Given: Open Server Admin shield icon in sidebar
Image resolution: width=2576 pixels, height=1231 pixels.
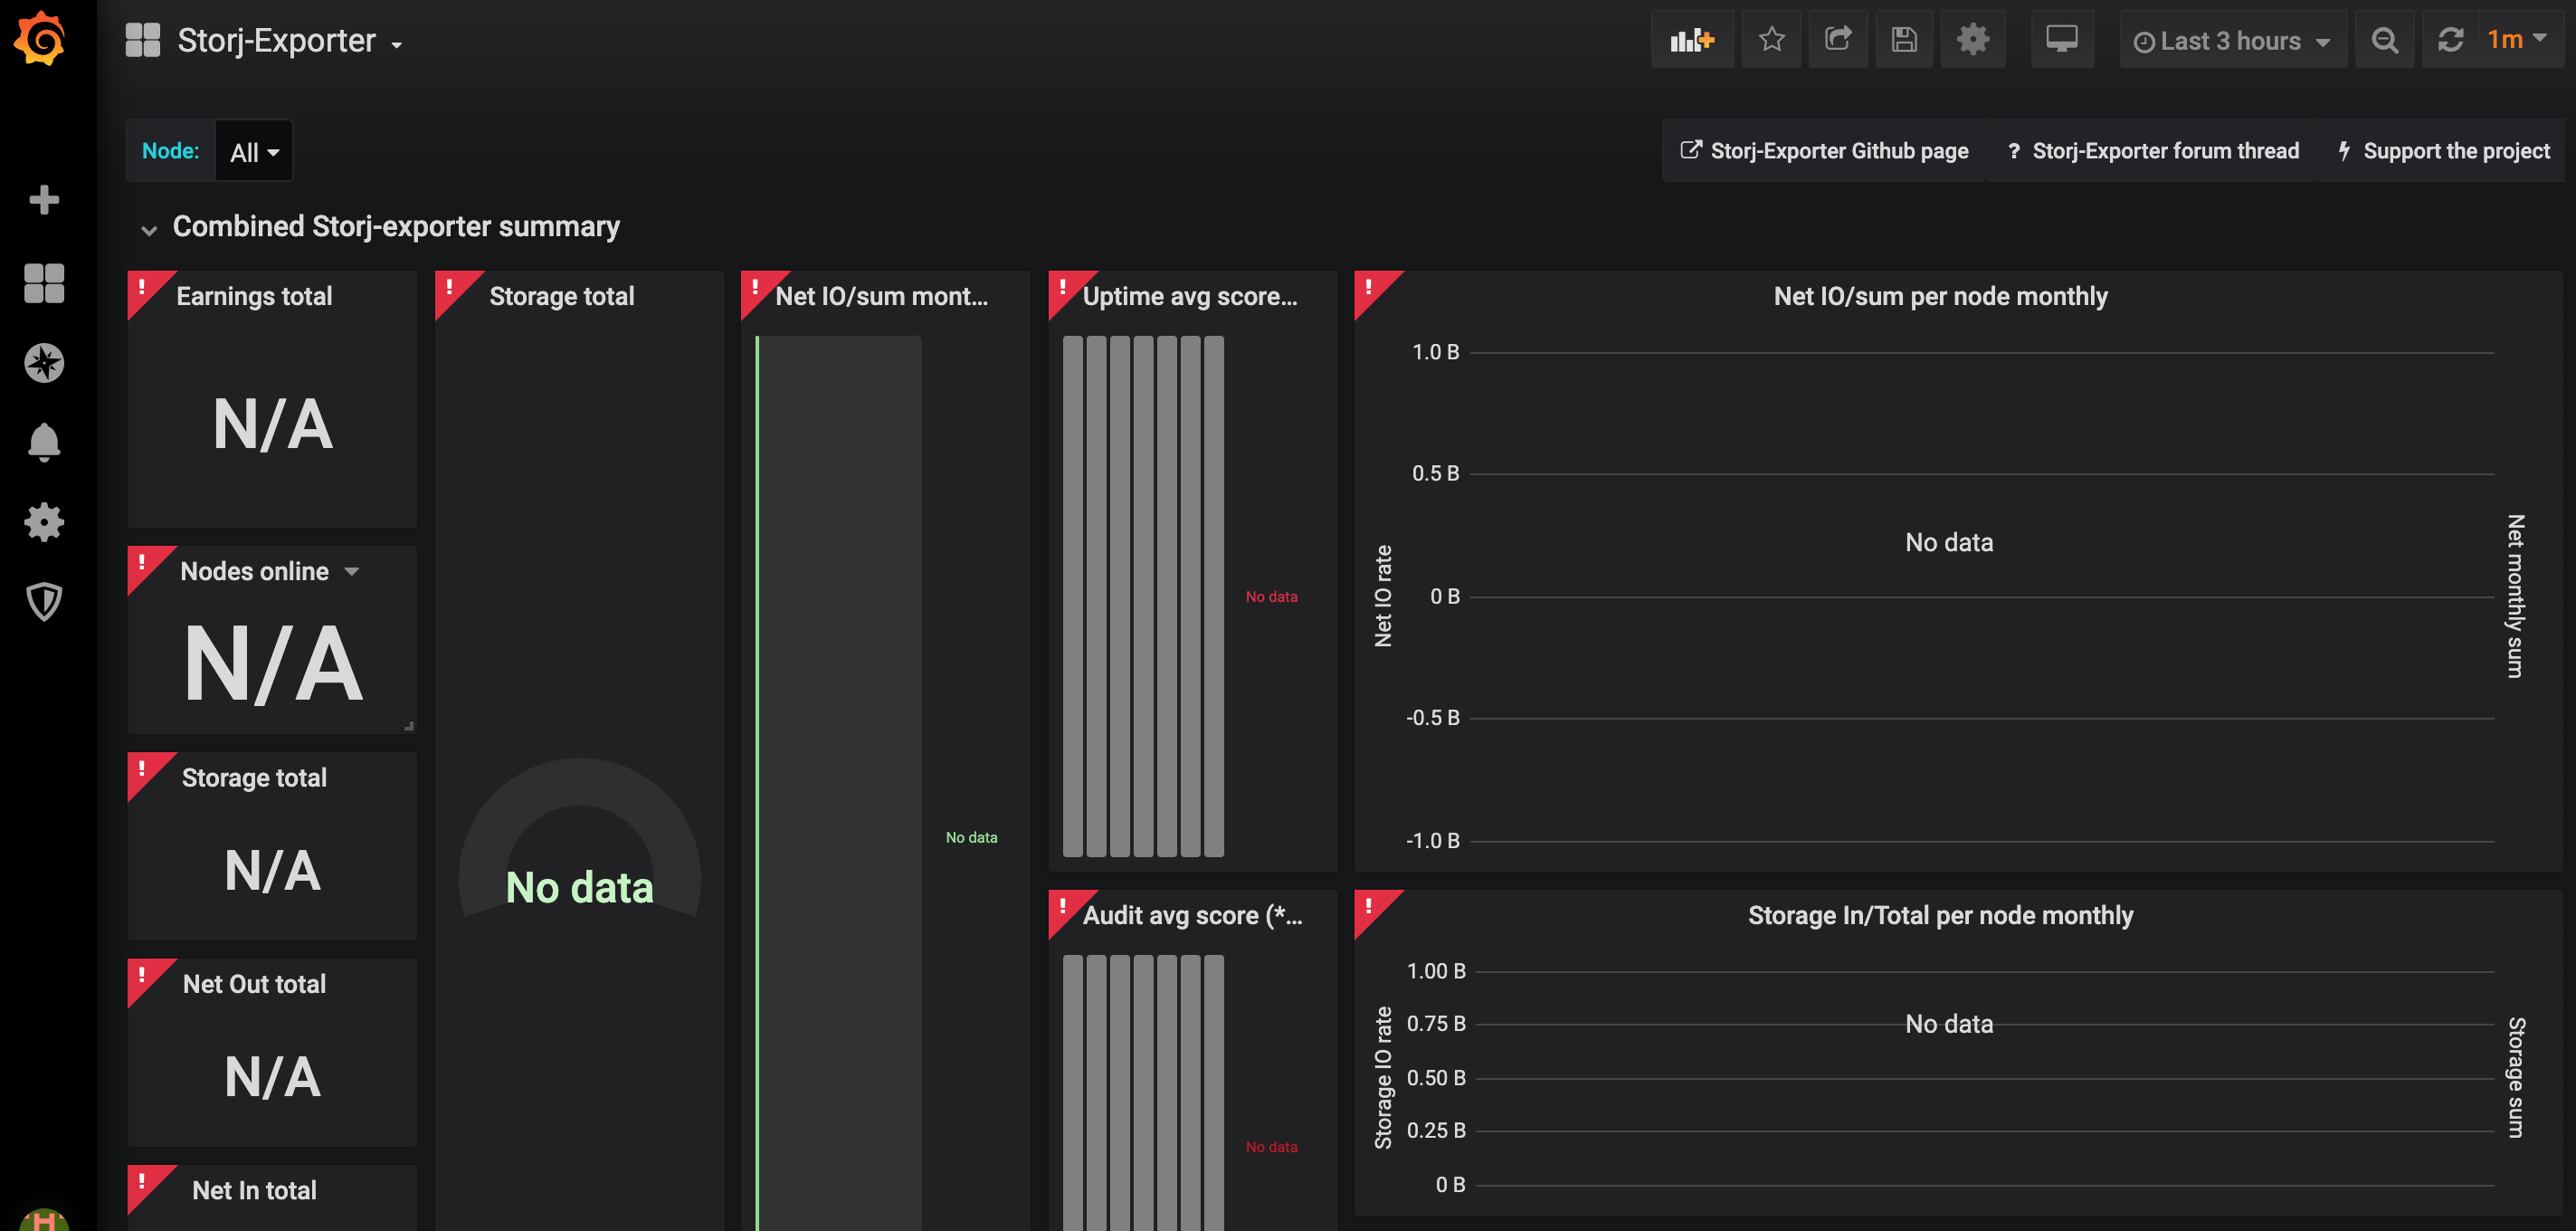Looking at the screenshot, I should (x=44, y=602).
